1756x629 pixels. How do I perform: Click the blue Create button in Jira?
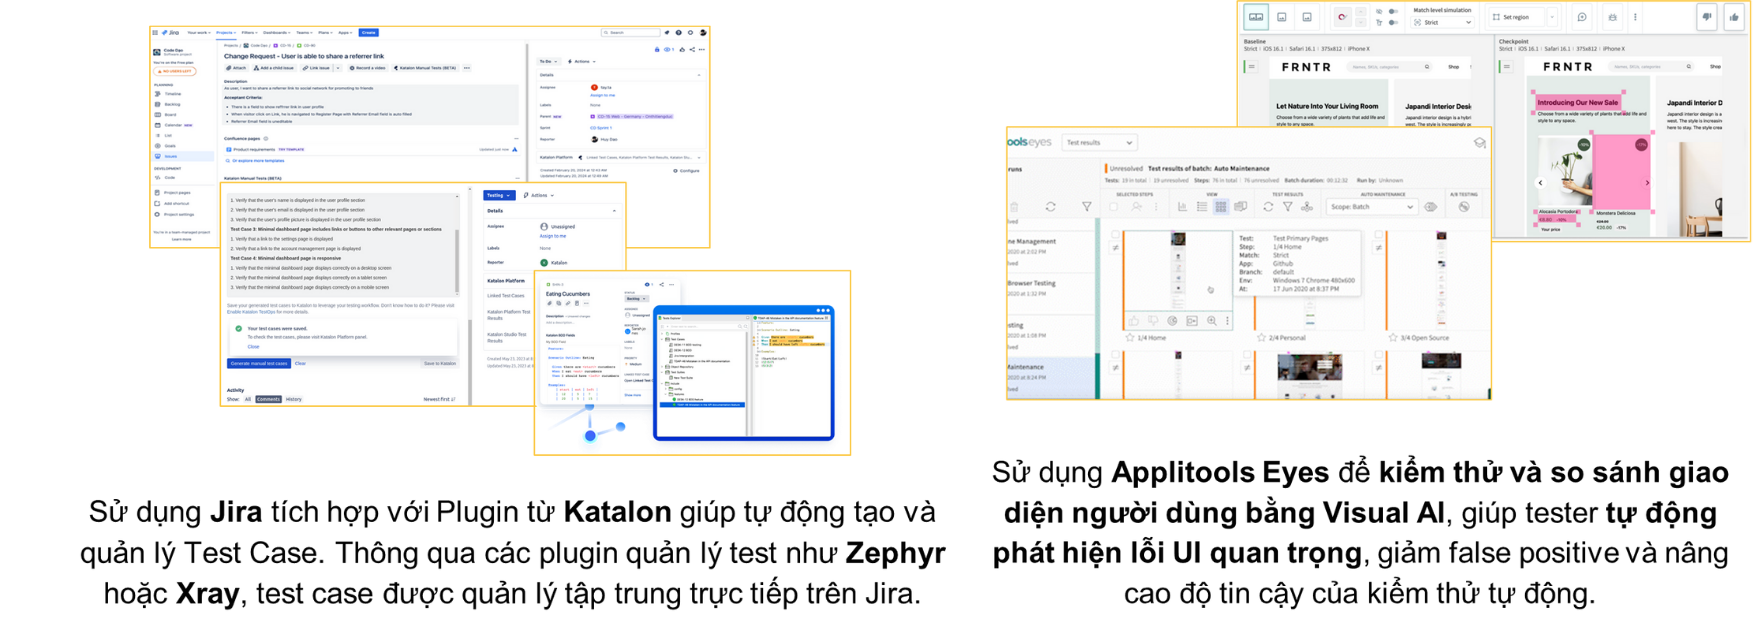(369, 32)
